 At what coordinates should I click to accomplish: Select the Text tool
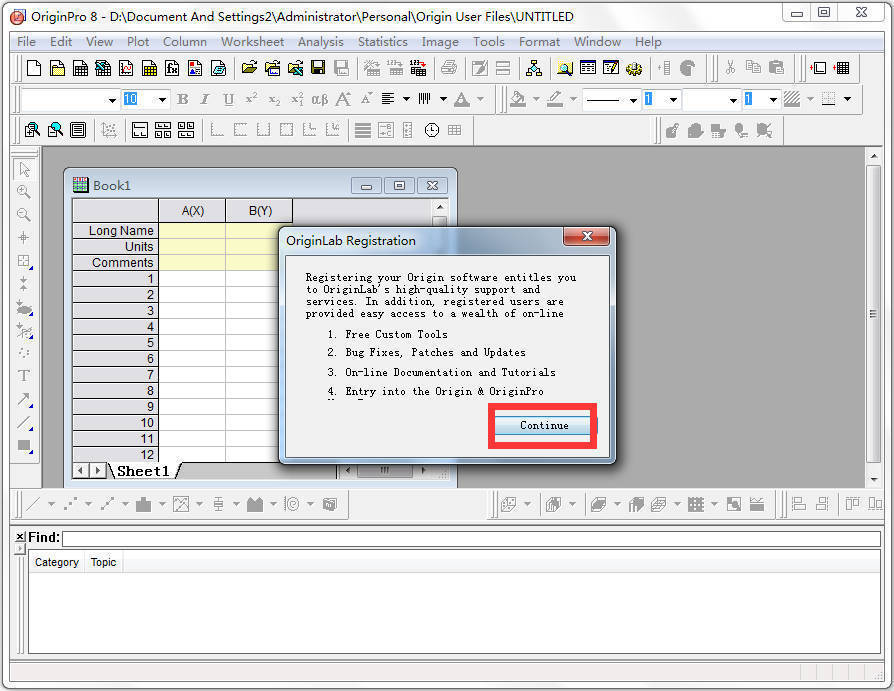[24, 376]
